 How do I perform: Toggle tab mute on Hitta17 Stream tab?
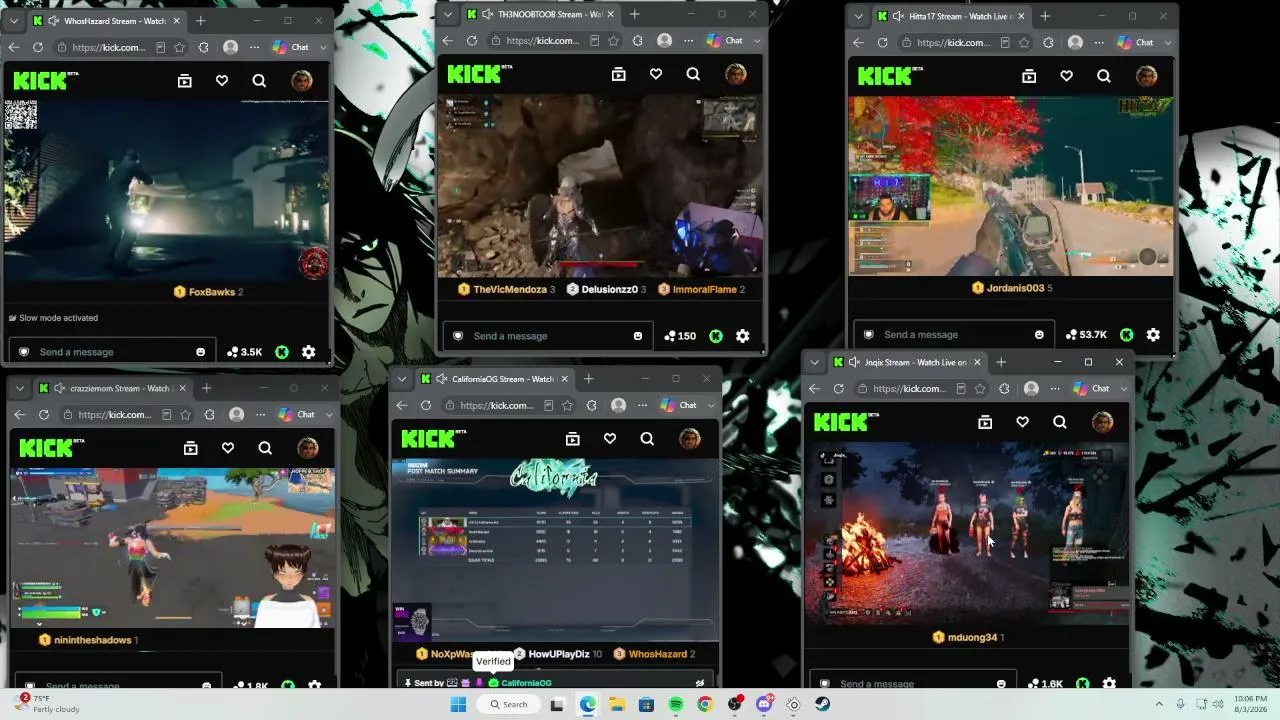tap(898, 16)
